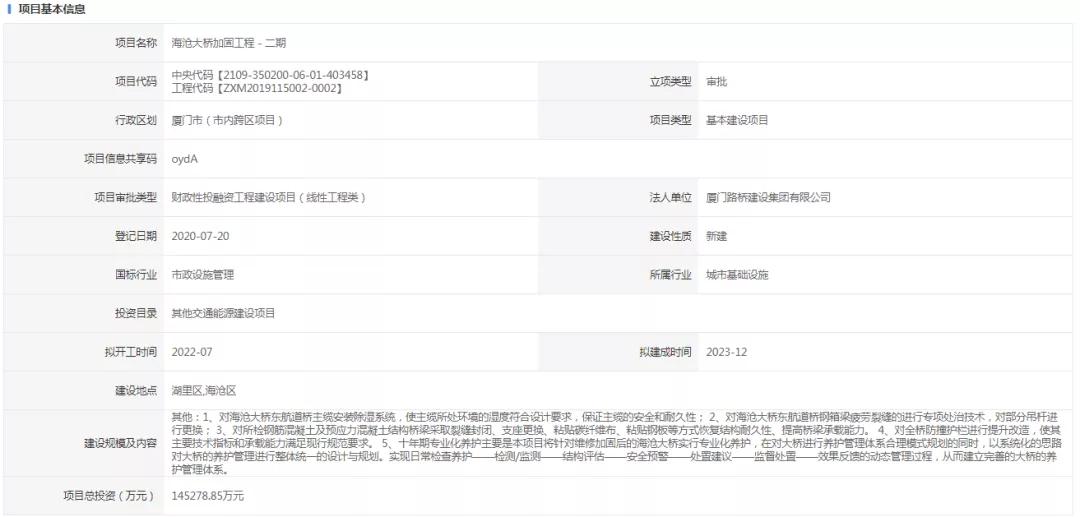Select the 项目总投资（万元）label
Image resolution: width=1080 pixels, height=517 pixels.
tap(110, 495)
